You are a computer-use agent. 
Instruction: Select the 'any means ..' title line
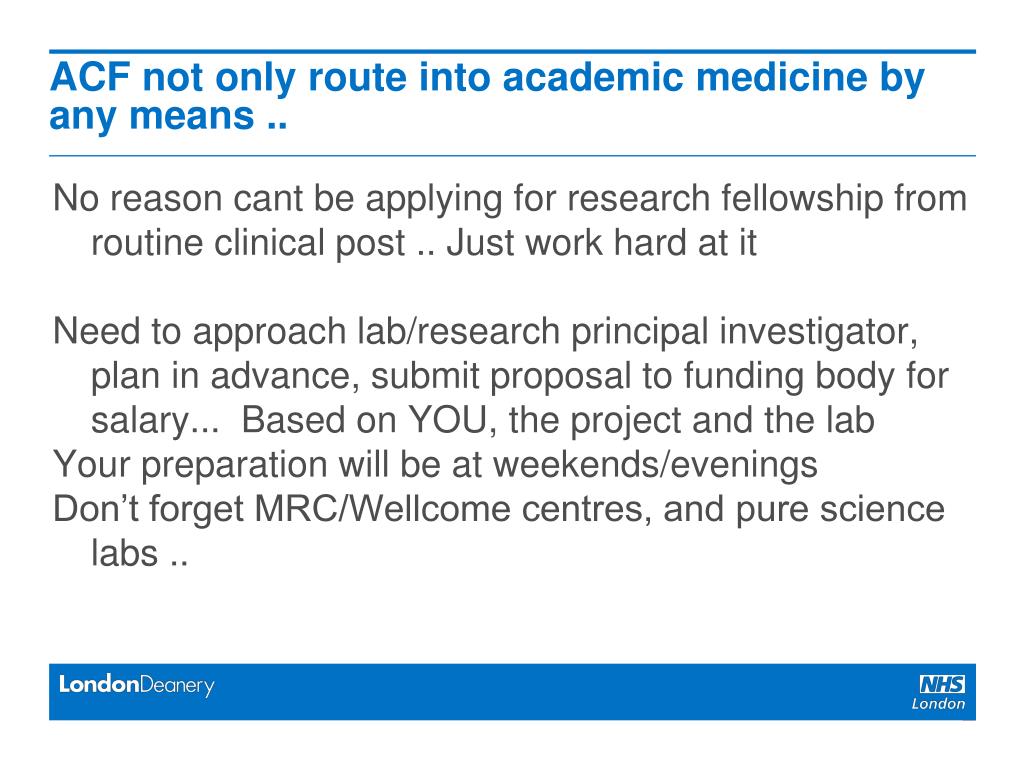168,116
